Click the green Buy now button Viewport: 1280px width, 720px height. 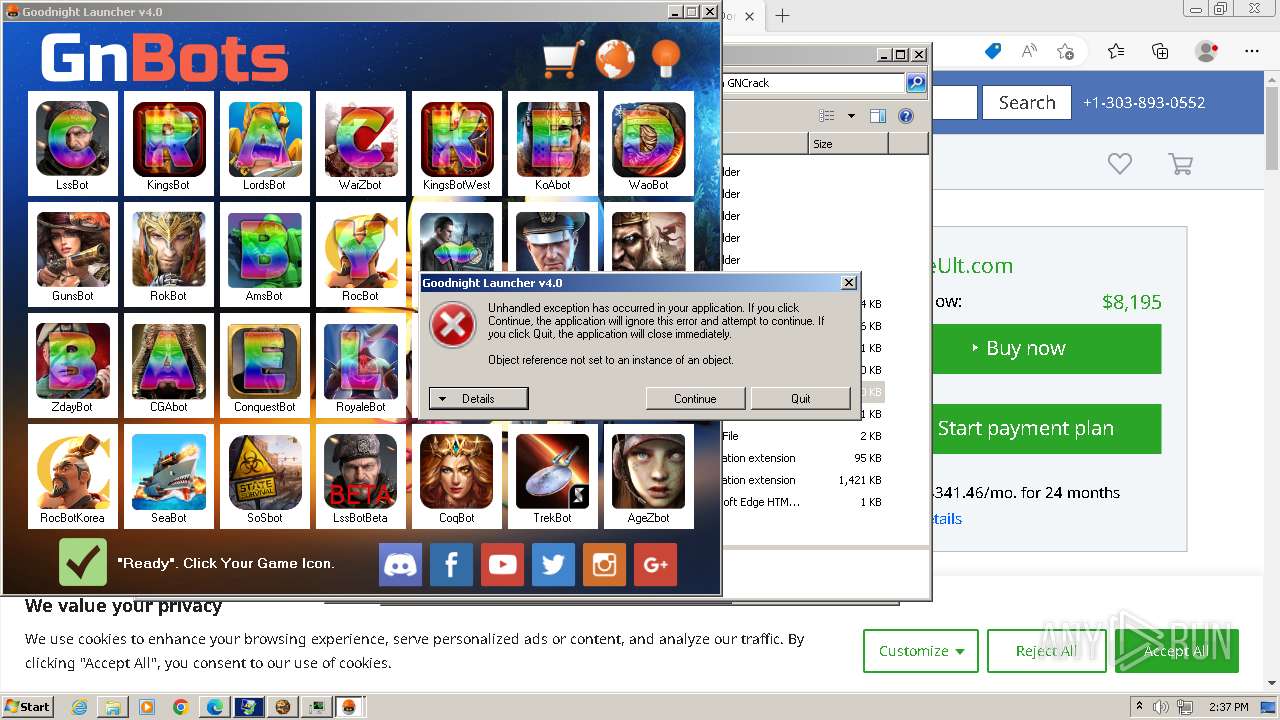click(x=1047, y=348)
